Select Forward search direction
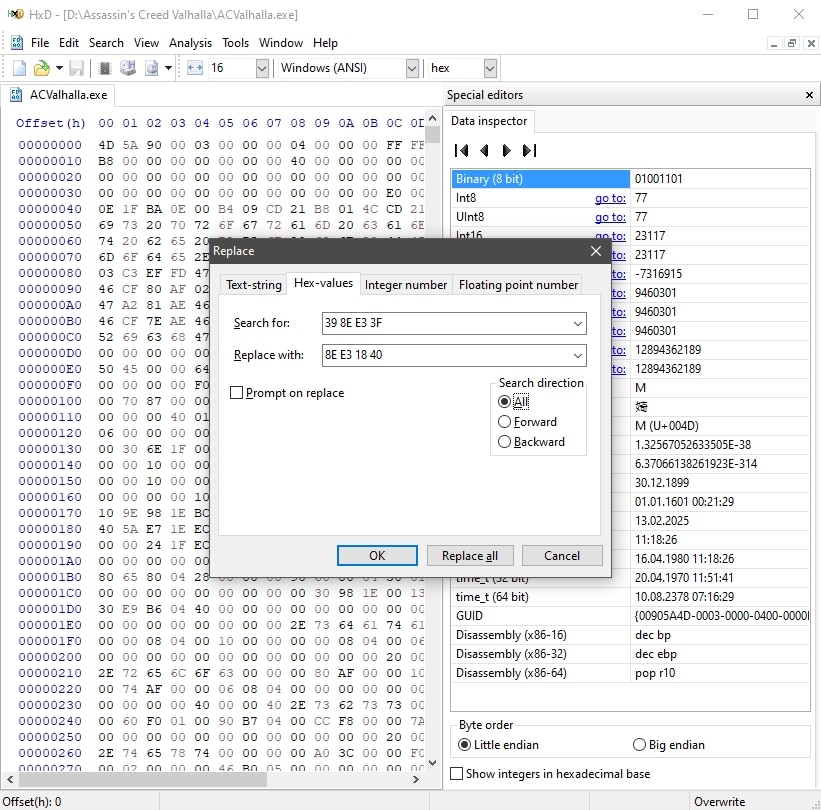The width and height of the screenshot is (821, 810). tap(504, 421)
